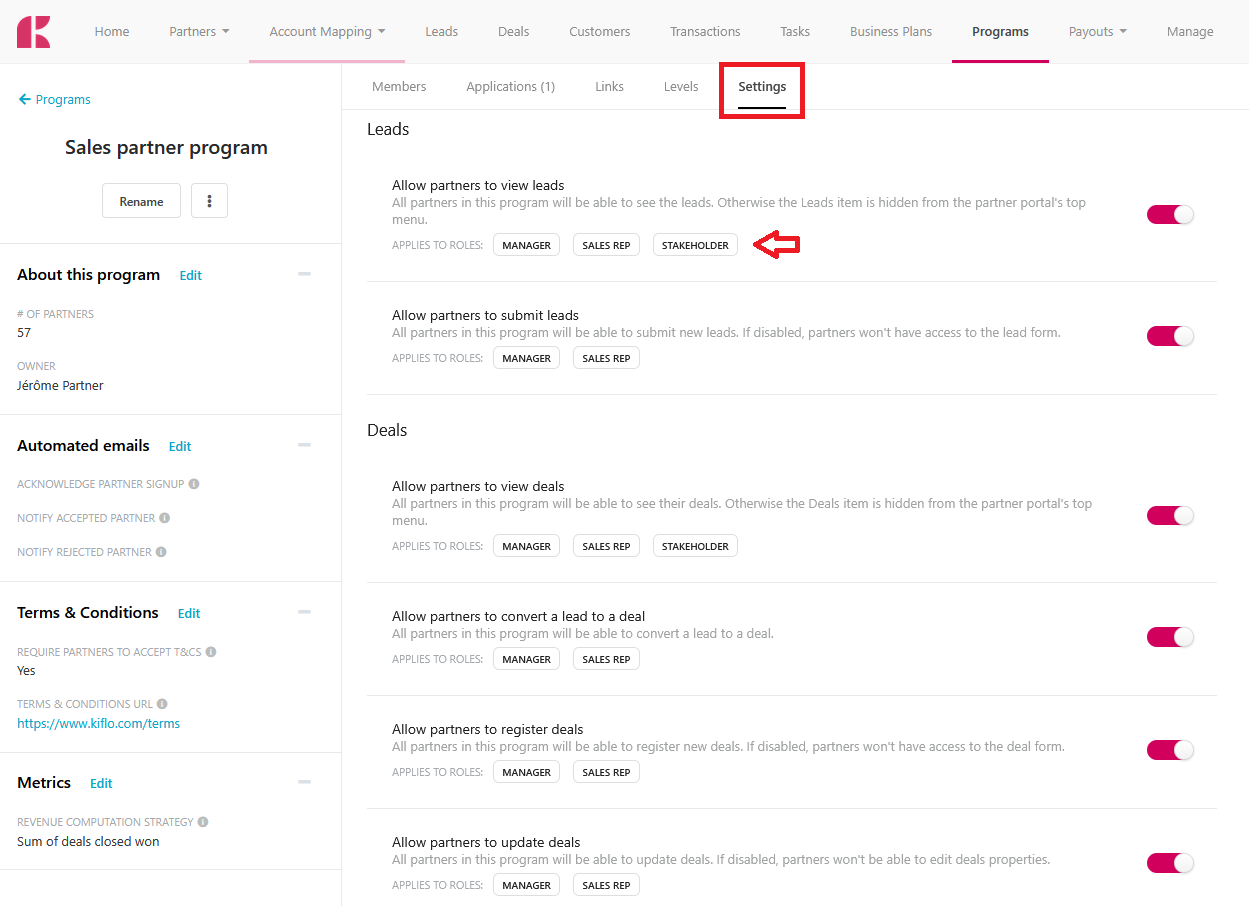Click the info icon beside Notify Rejected Partner

click(161, 552)
